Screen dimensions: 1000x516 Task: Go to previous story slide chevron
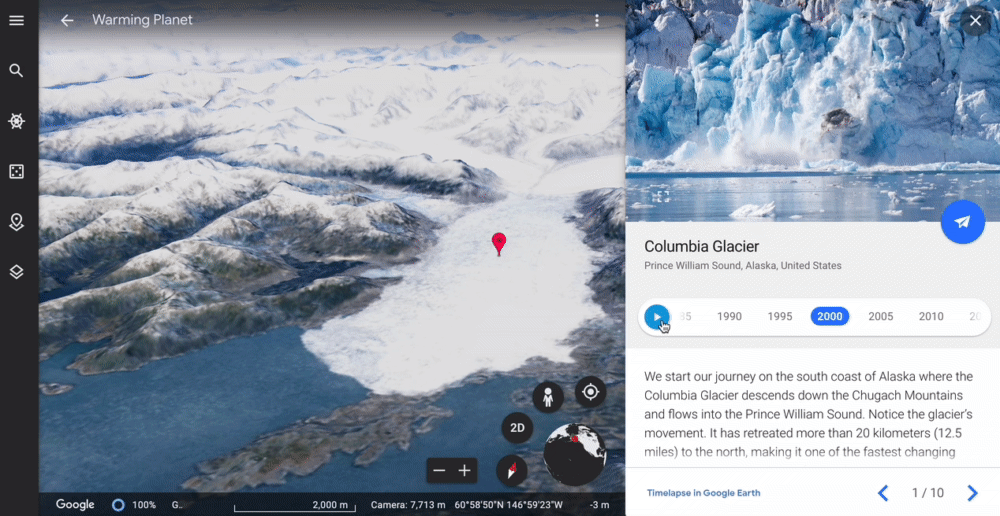pos(883,492)
